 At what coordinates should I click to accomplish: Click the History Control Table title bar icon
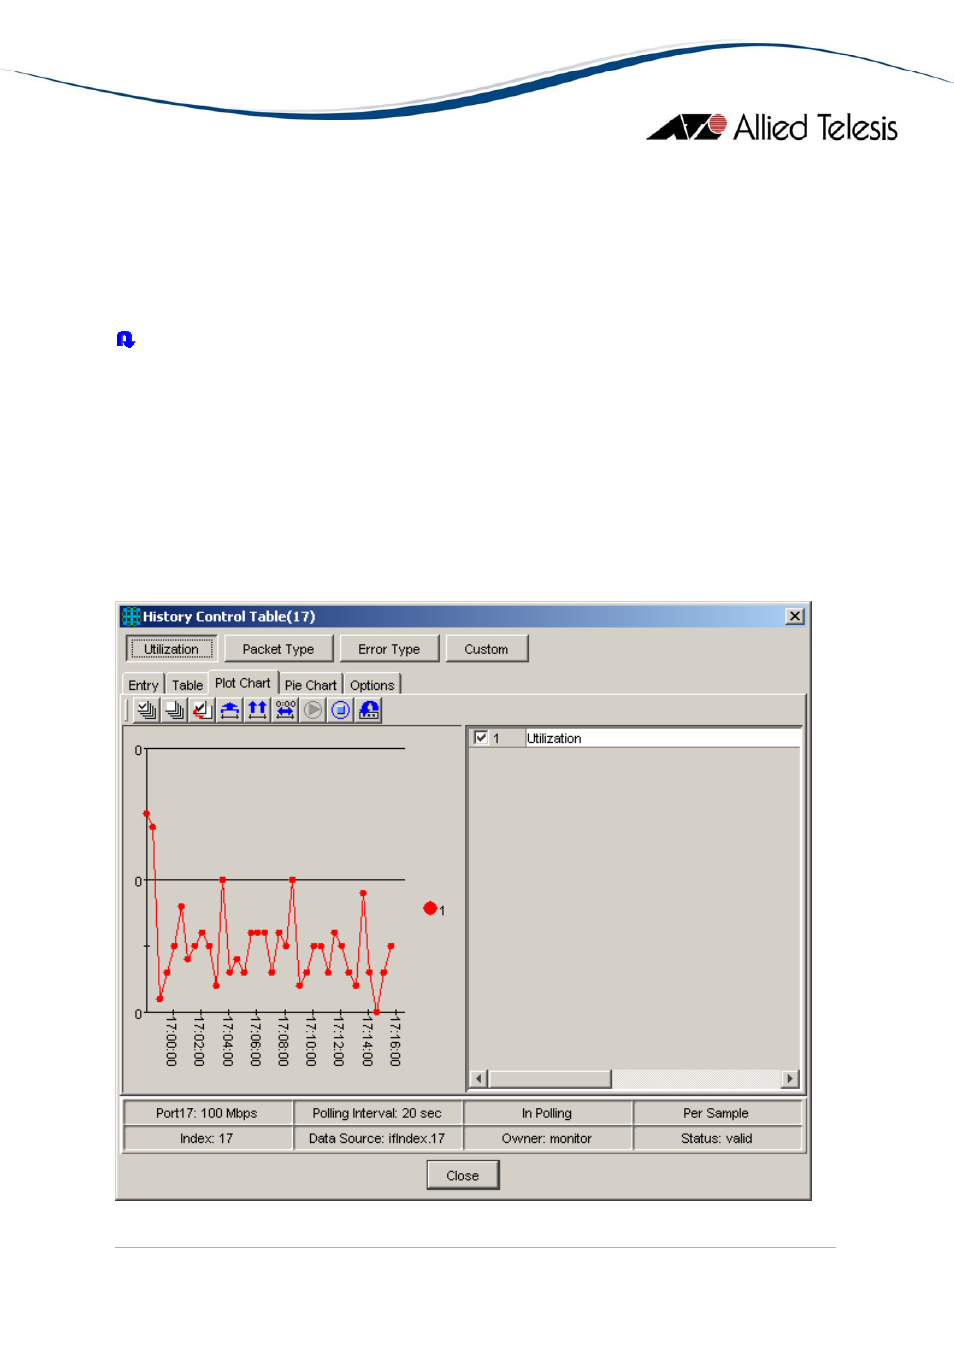tap(131, 616)
